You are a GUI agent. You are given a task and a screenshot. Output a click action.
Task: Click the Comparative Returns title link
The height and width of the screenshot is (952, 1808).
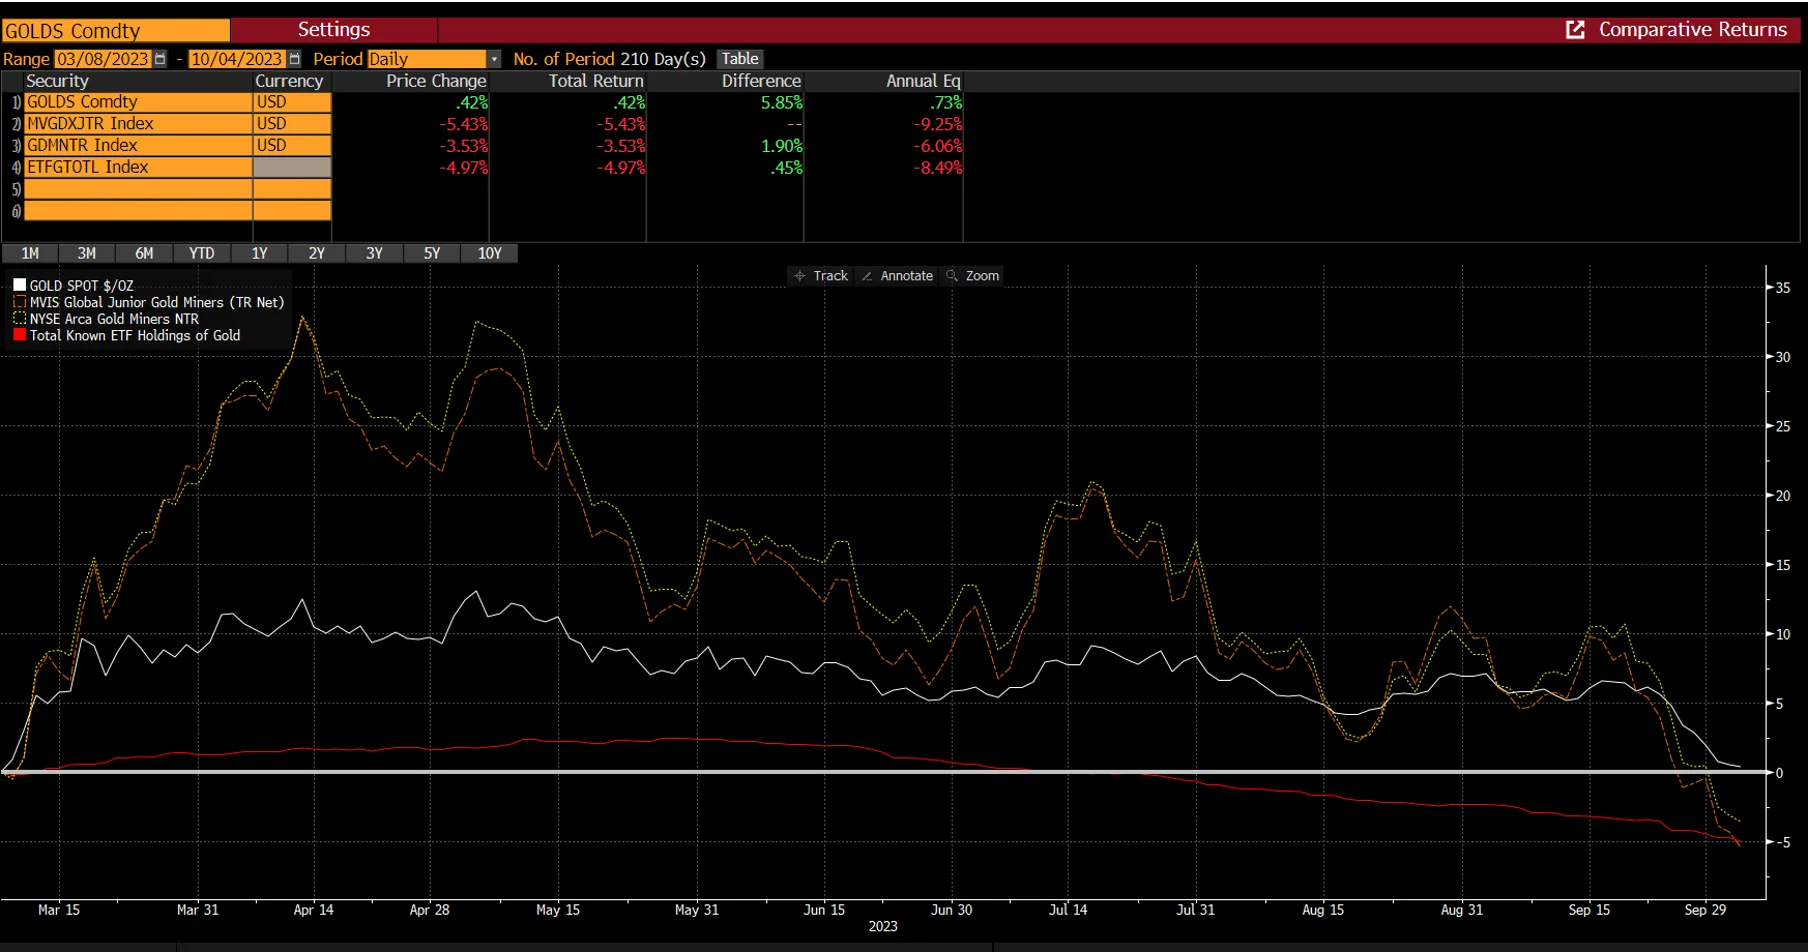pos(1692,30)
